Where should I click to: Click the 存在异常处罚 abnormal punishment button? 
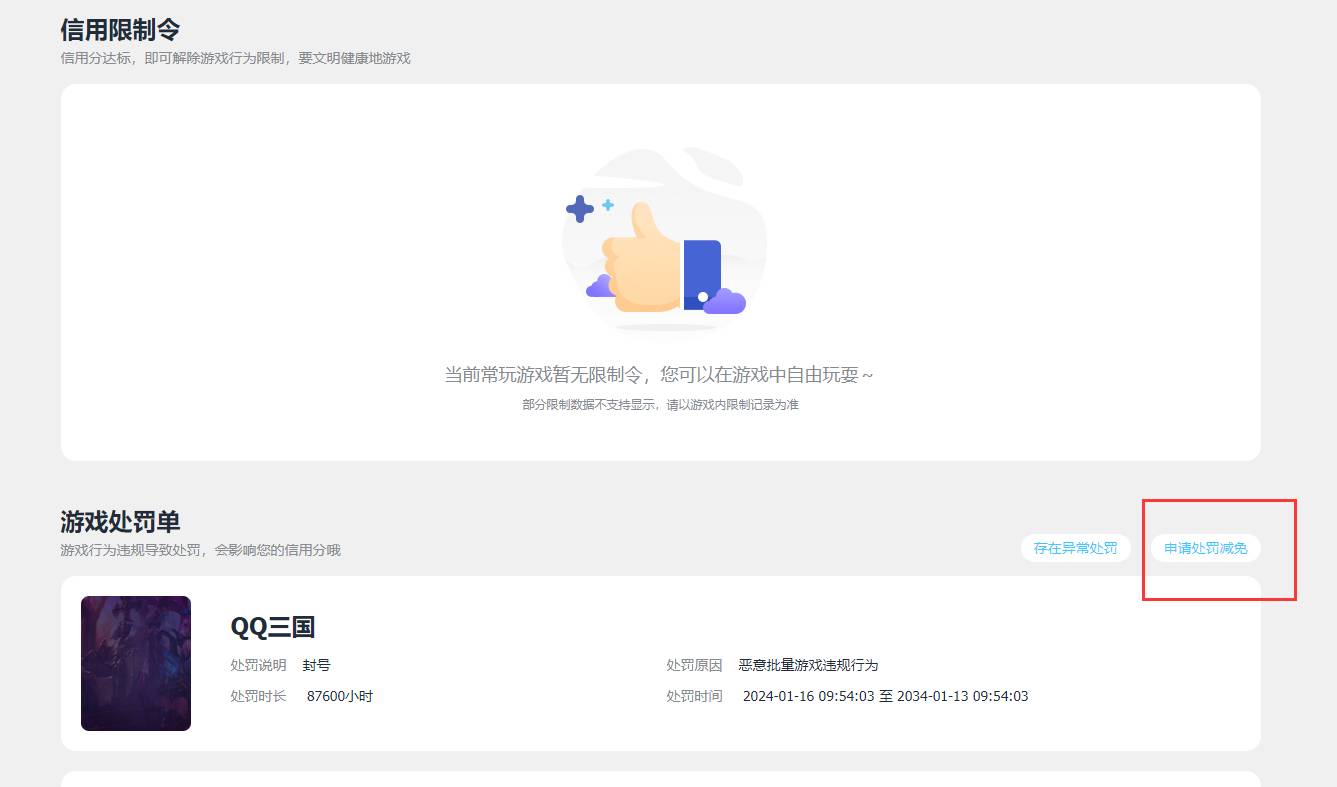(1074, 548)
